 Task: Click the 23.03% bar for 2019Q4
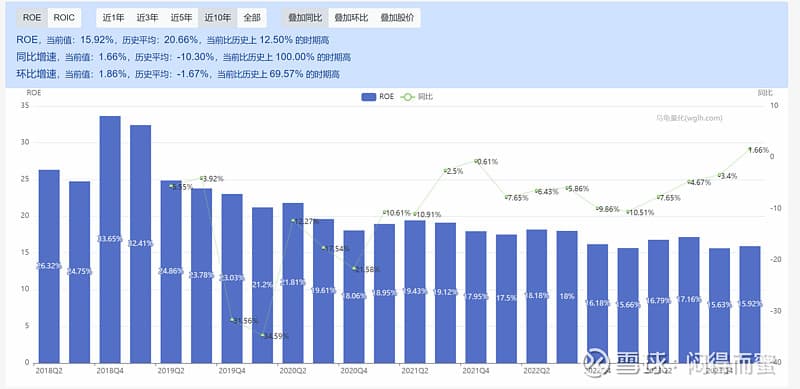pos(232,278)
